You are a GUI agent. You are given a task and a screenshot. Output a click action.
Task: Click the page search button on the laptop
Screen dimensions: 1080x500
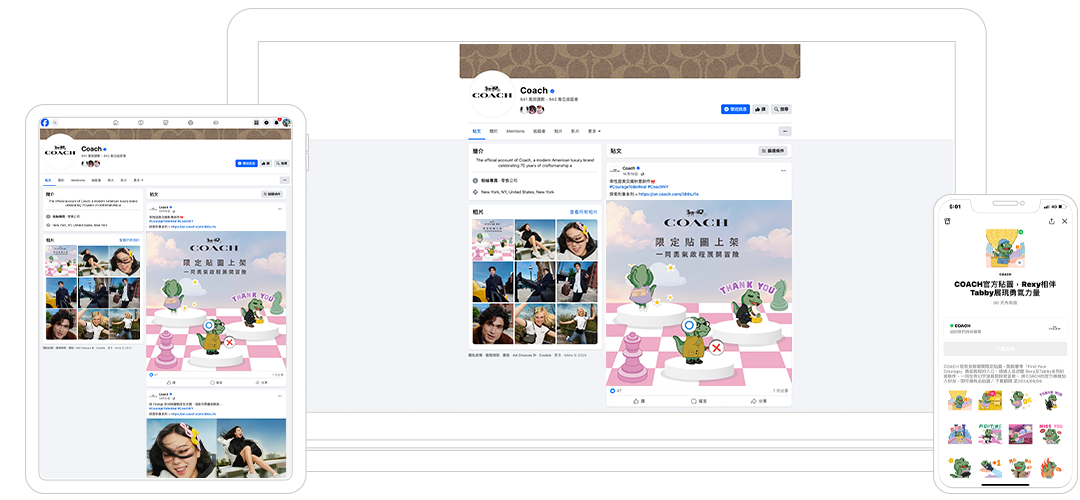781,109
